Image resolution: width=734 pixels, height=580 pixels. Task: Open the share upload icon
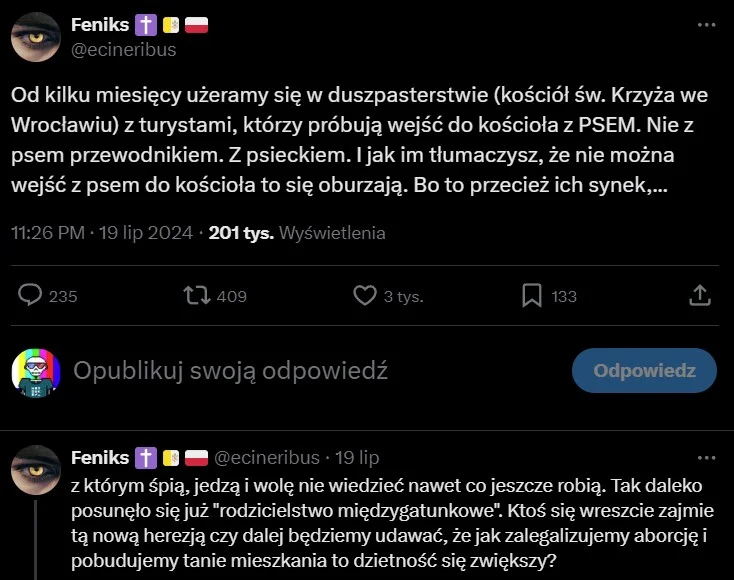[x=700, y=295]
